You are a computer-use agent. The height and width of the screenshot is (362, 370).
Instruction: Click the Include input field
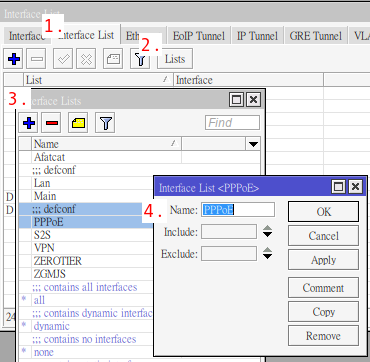click(x=229, y=232)
